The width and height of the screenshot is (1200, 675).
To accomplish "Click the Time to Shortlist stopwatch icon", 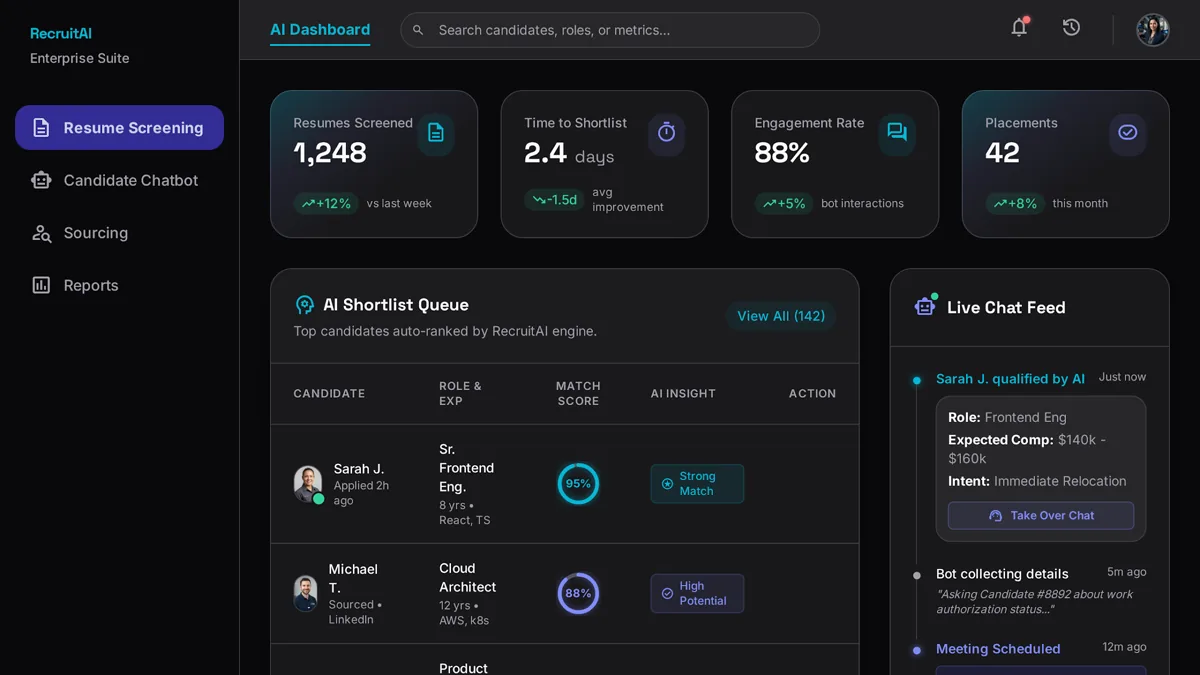I will coord(667,132).
